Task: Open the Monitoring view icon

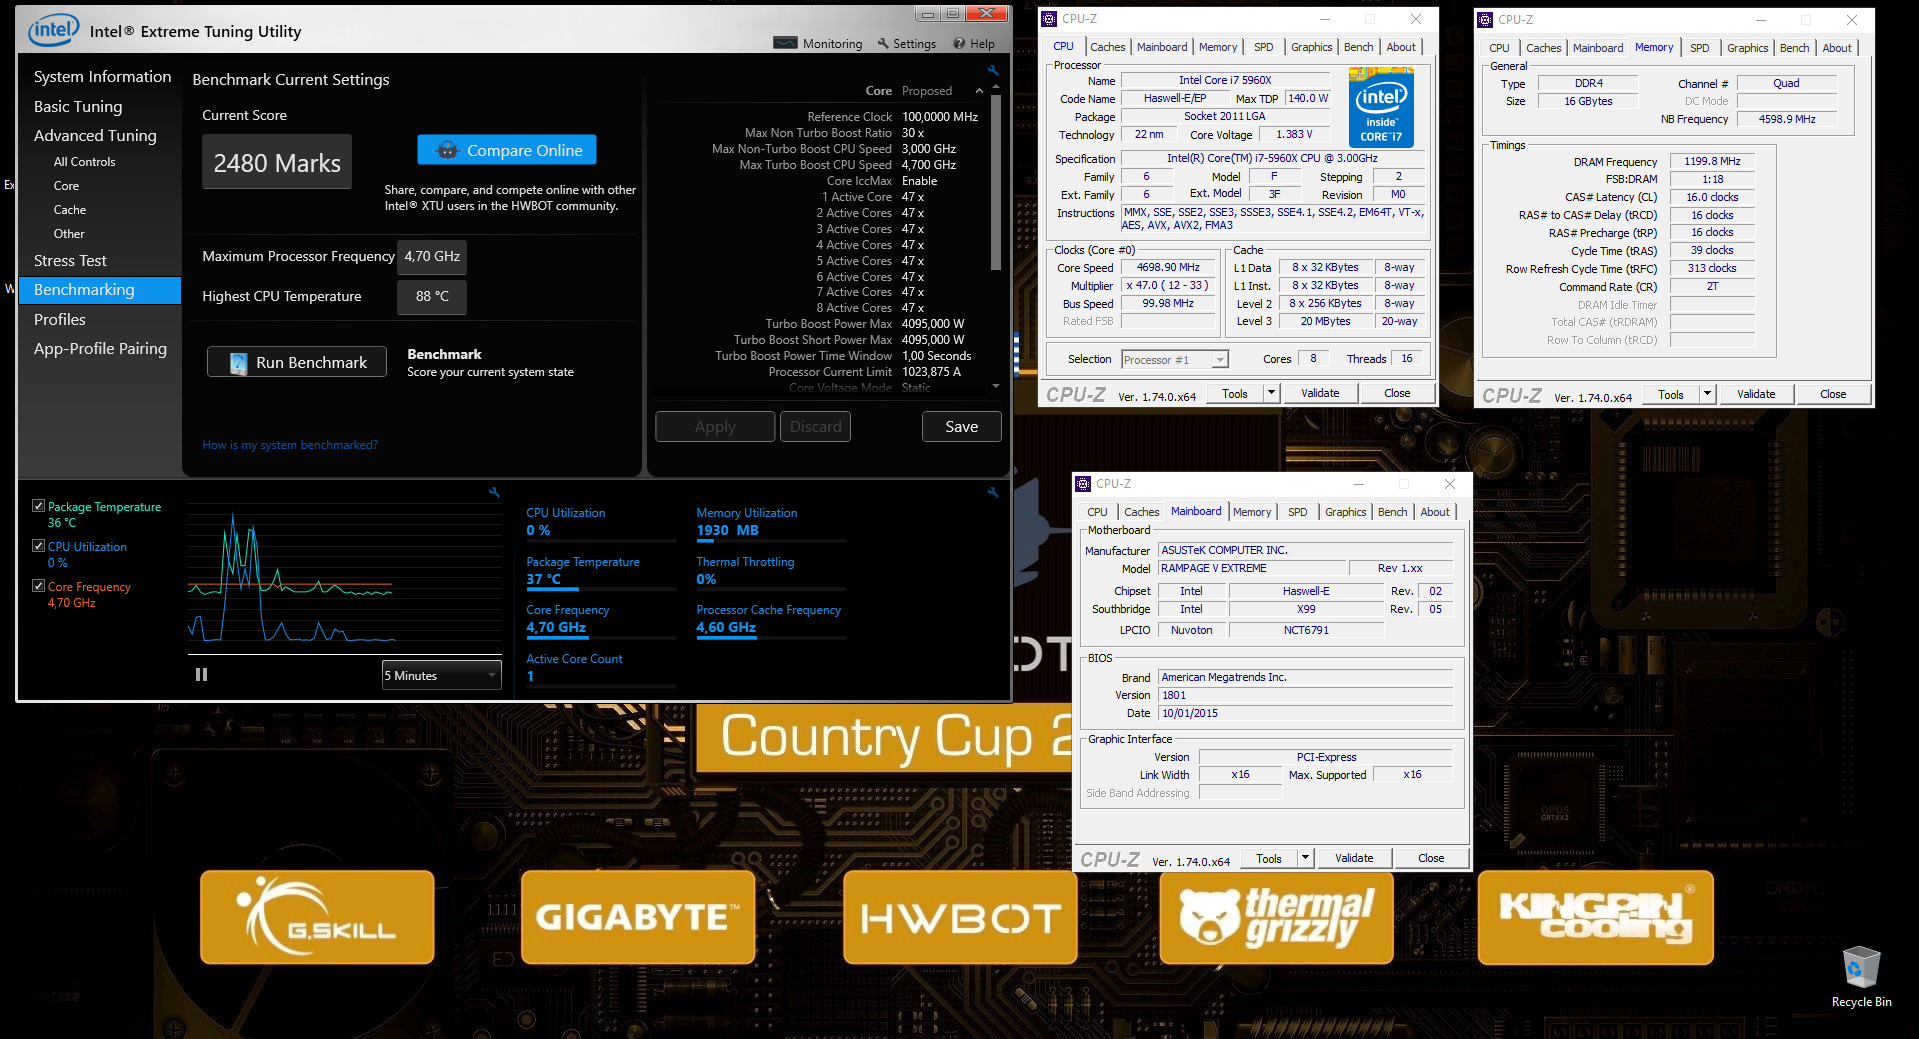Action: coord(786,43)
